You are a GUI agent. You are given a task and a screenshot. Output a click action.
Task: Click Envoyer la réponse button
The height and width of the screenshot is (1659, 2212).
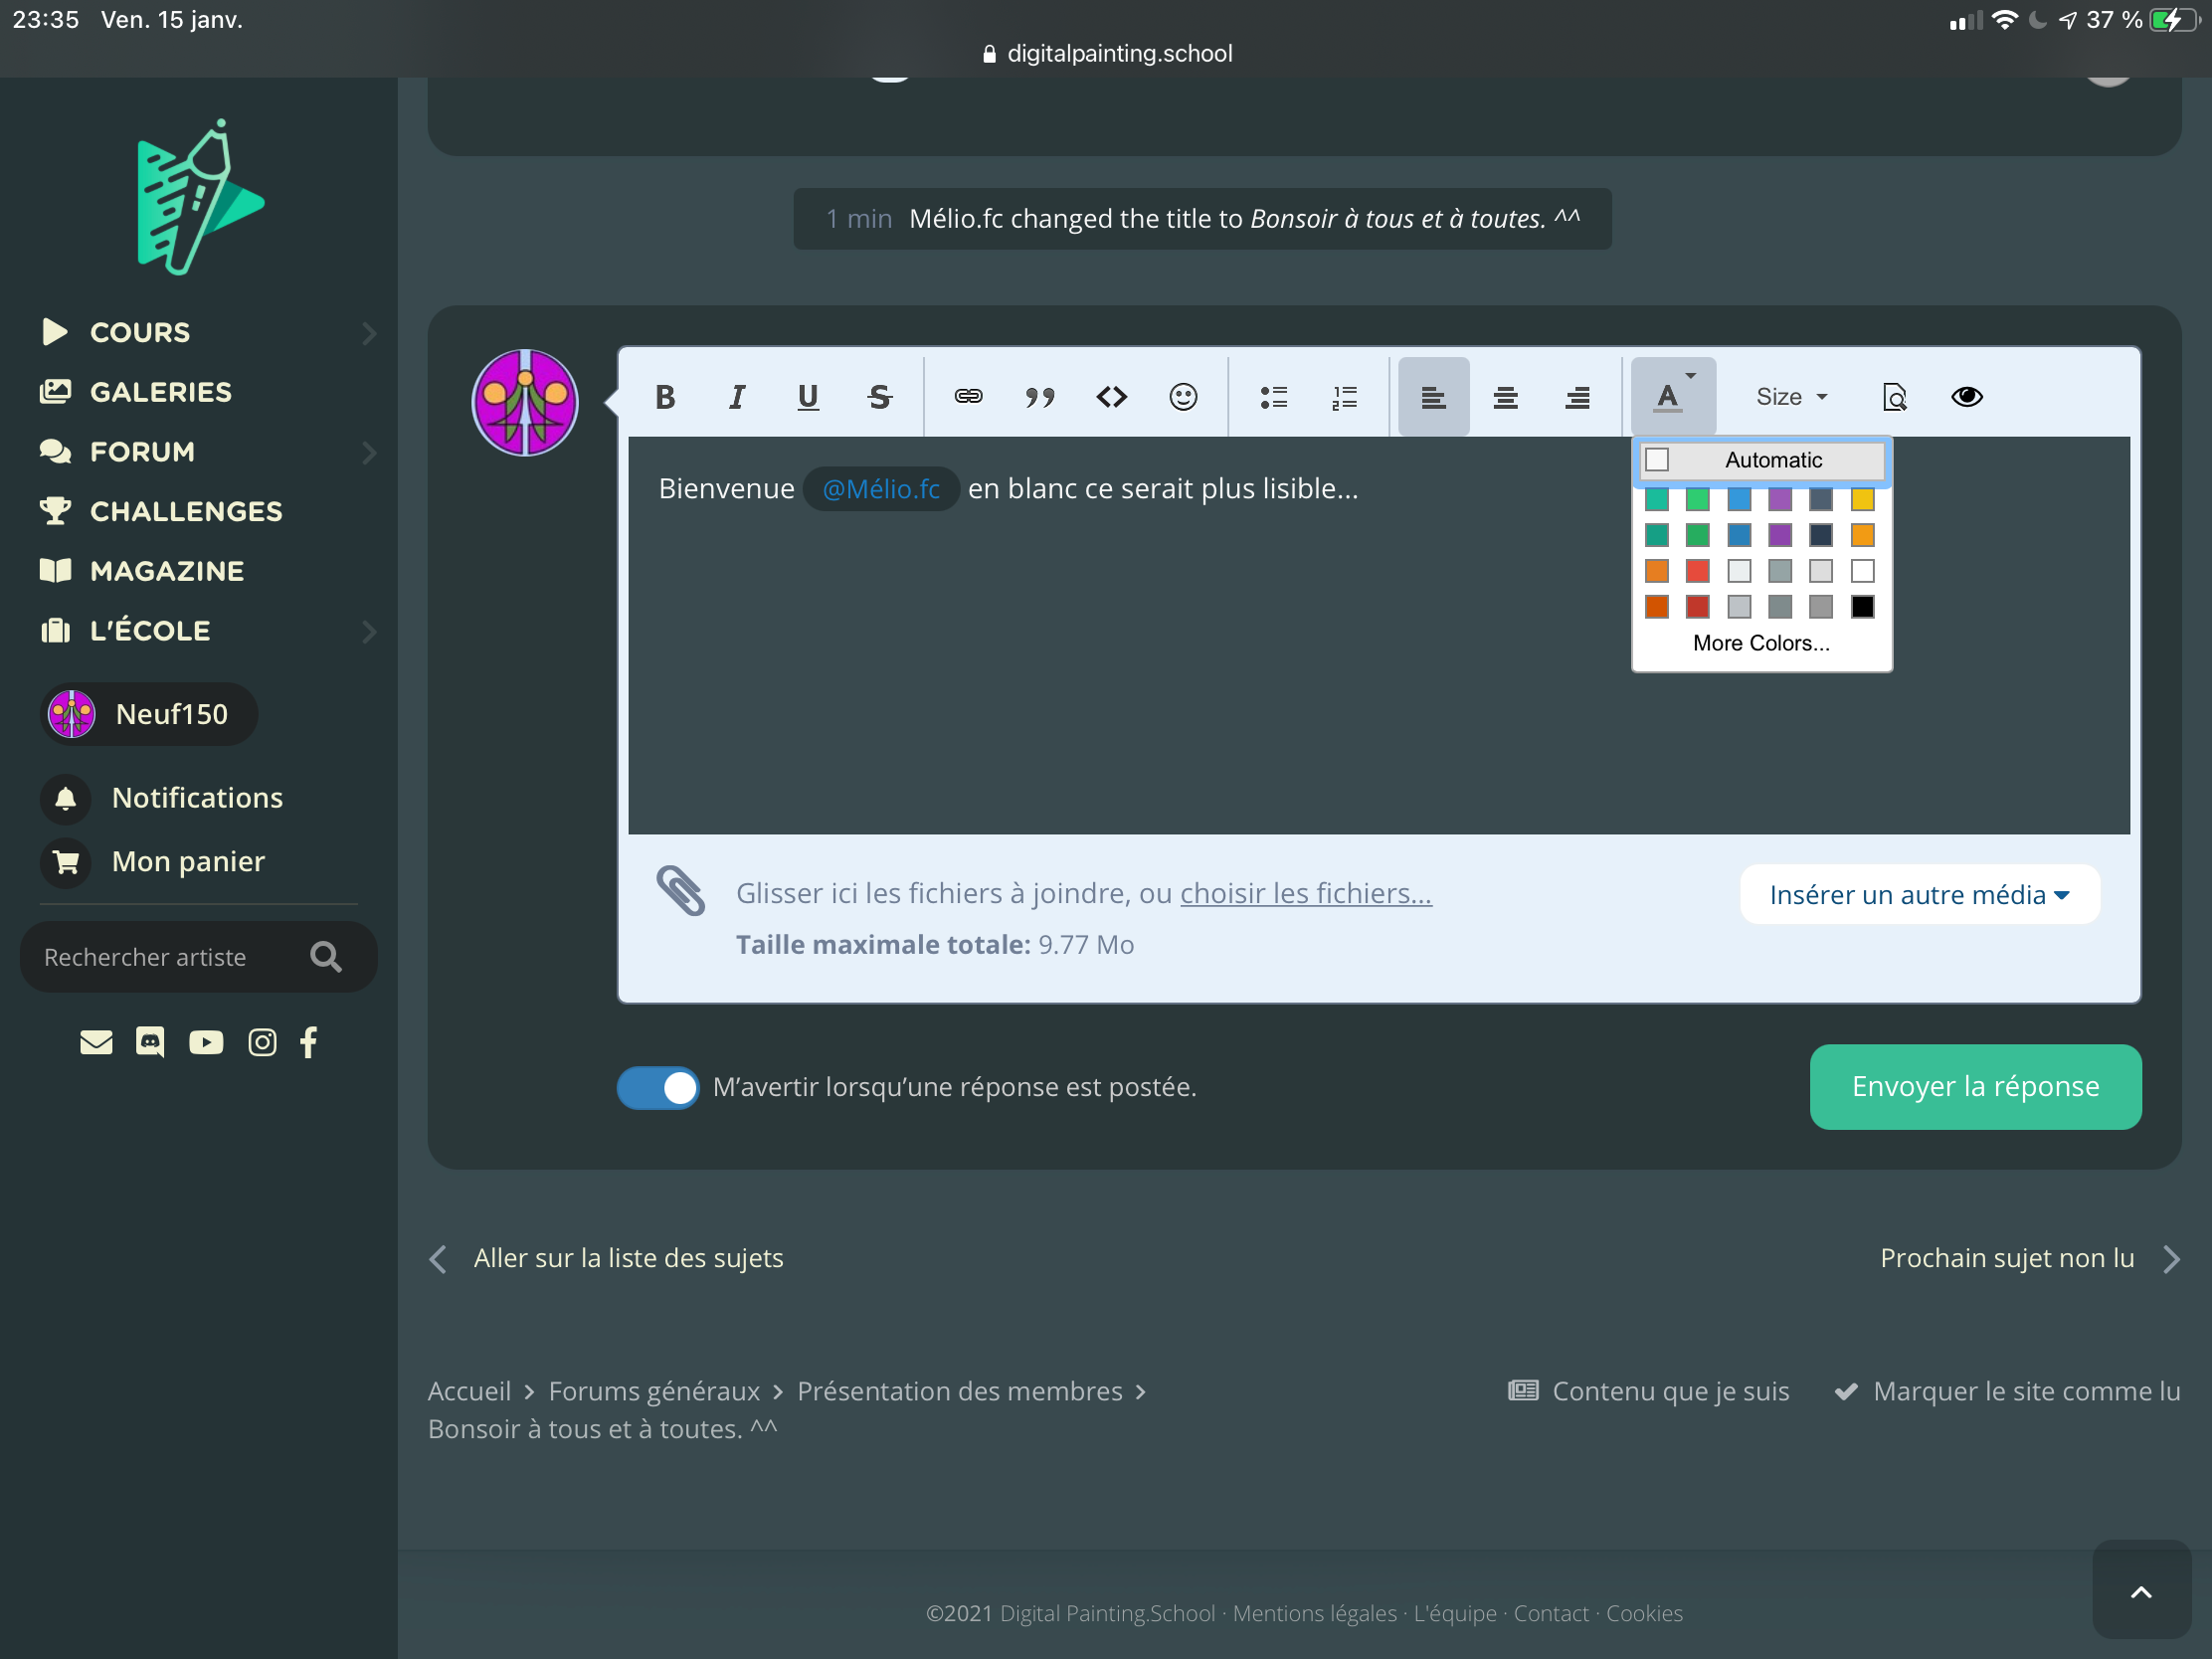(x=1974, y=1087)
